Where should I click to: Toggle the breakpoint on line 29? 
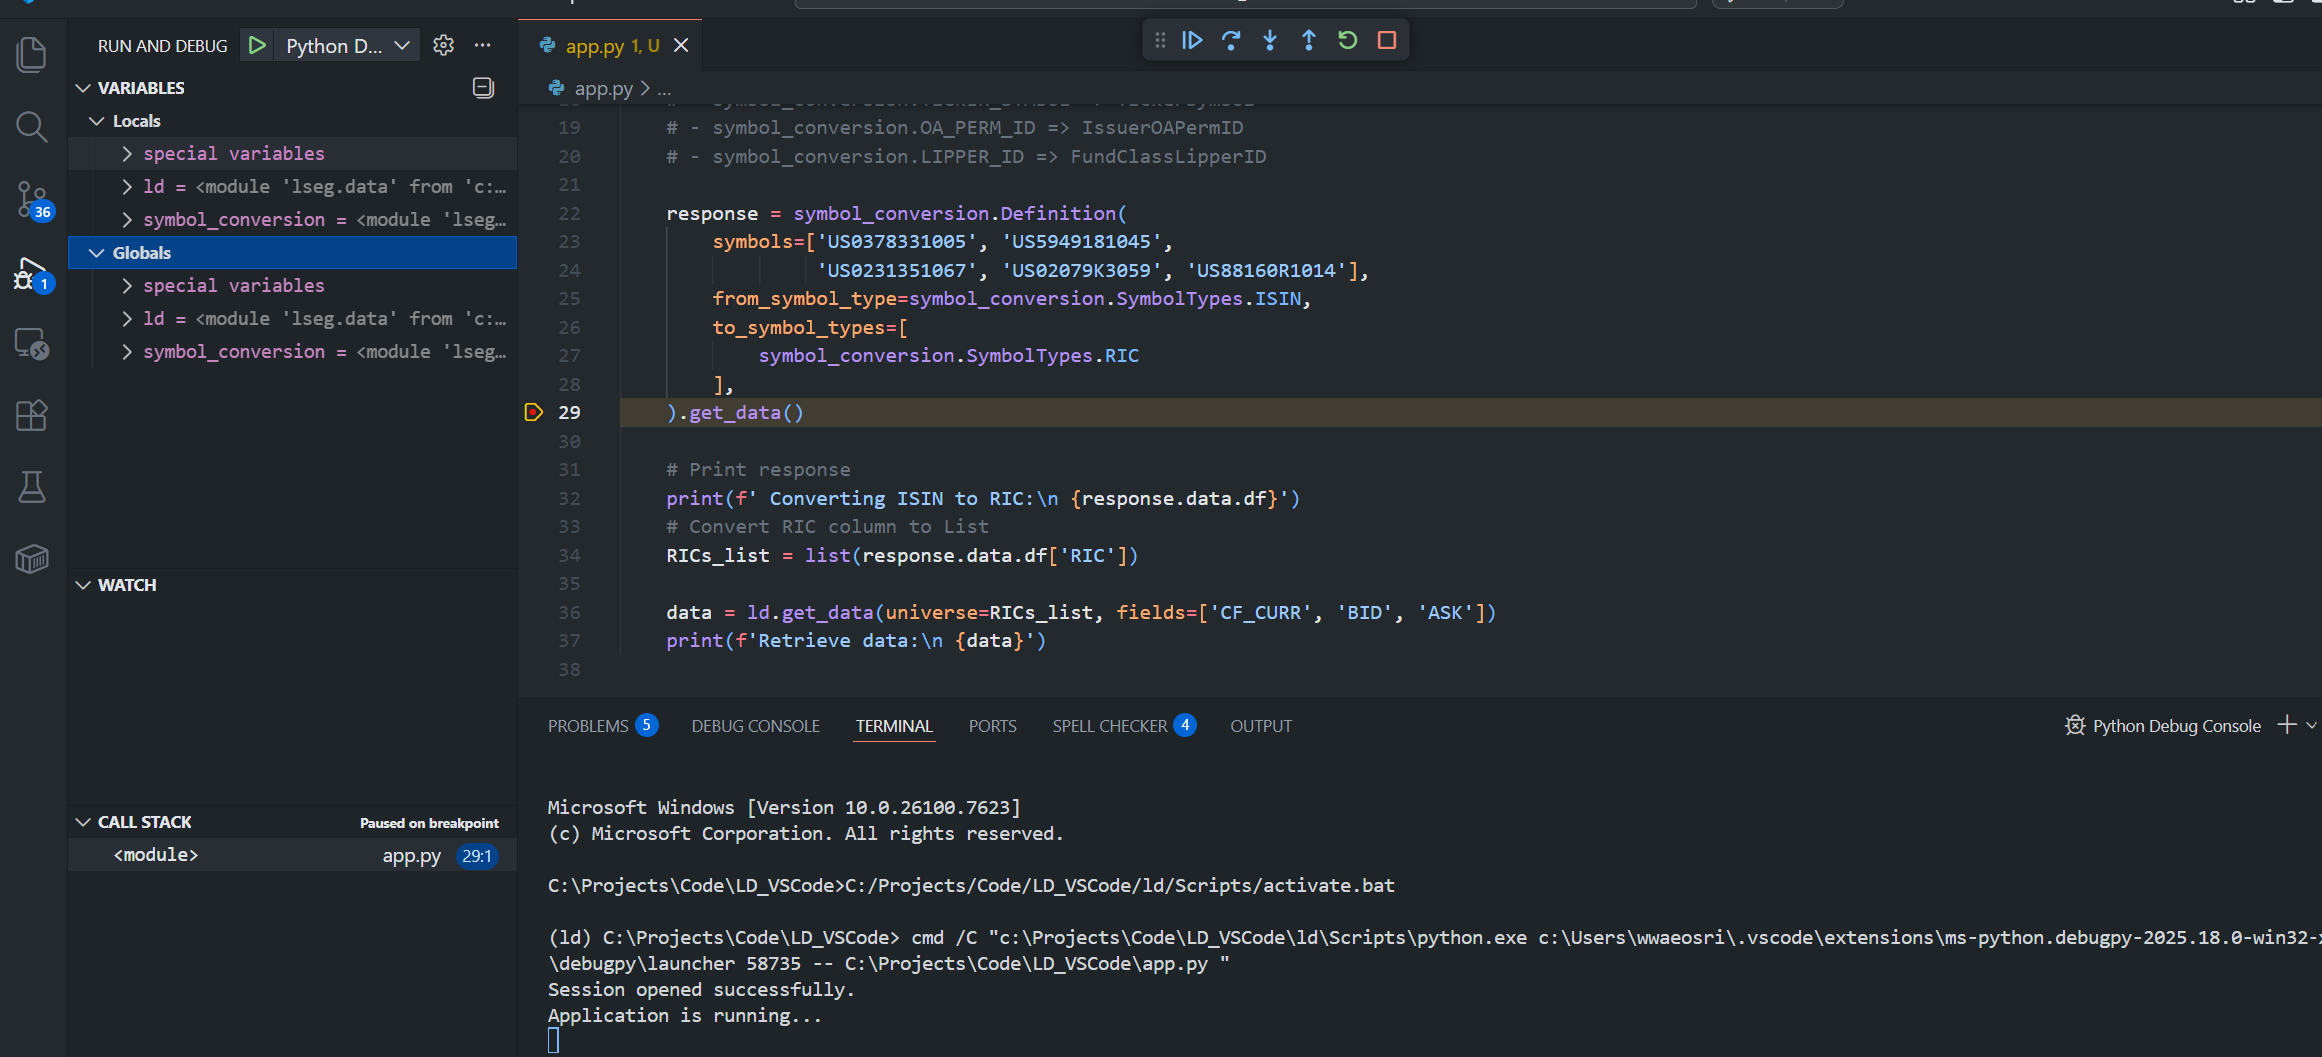point(533,412)
